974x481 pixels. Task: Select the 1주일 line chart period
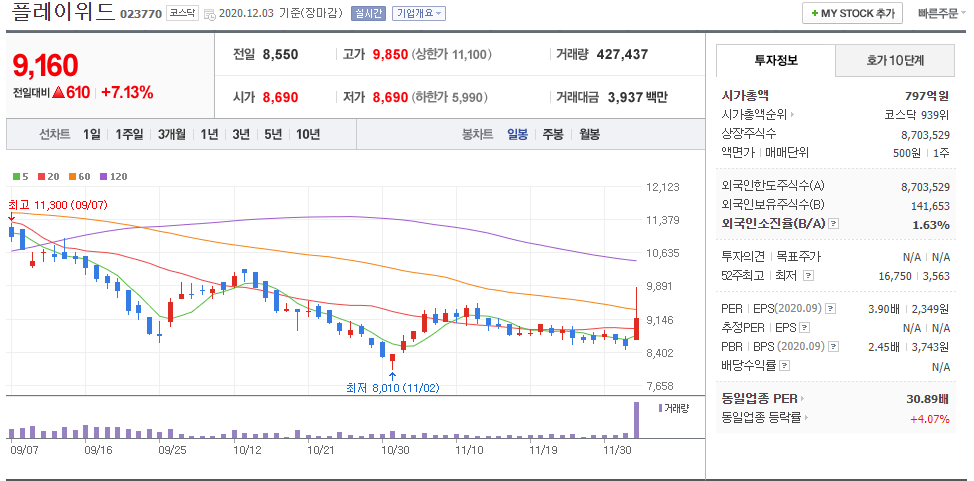129,134
